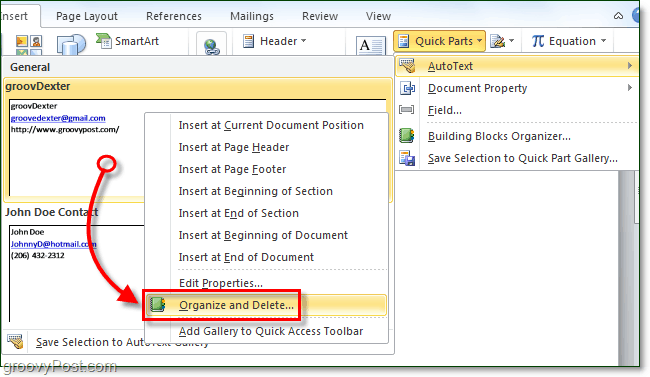The image size is (650, 377).
Task: Click the Organize and Delete book icon
Action: [158, 305]
